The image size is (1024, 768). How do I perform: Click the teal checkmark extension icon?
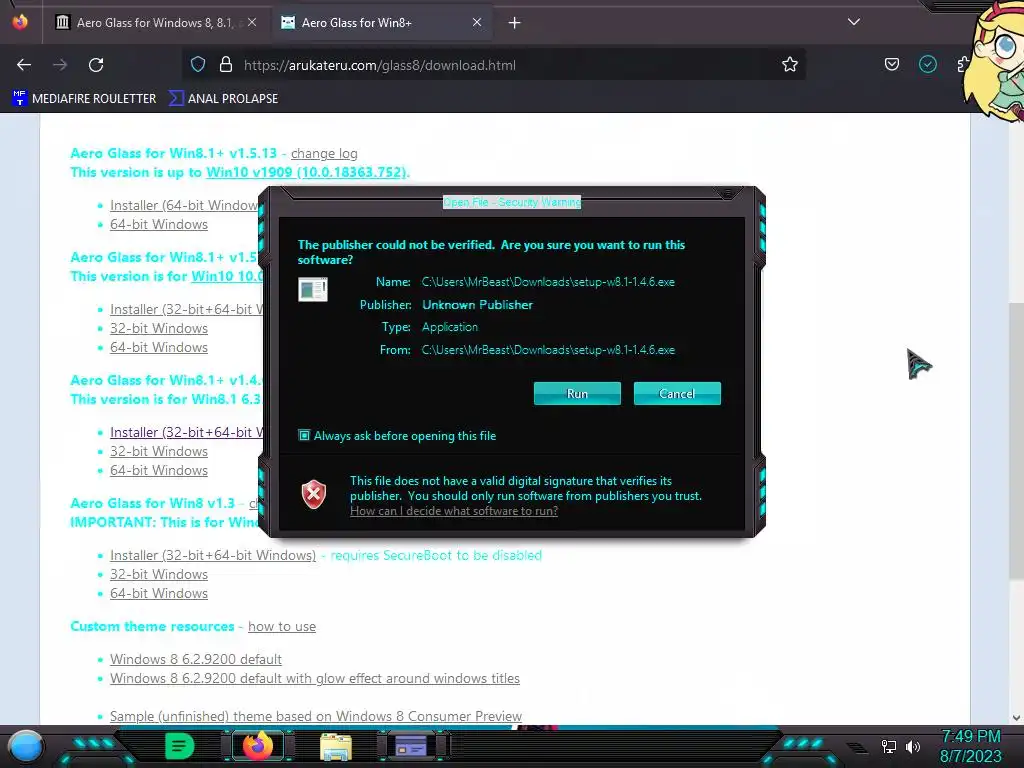927,64
